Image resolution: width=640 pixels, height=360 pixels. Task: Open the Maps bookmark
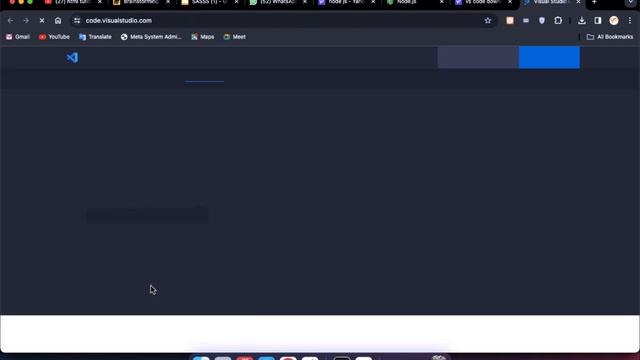pos(202,37)
